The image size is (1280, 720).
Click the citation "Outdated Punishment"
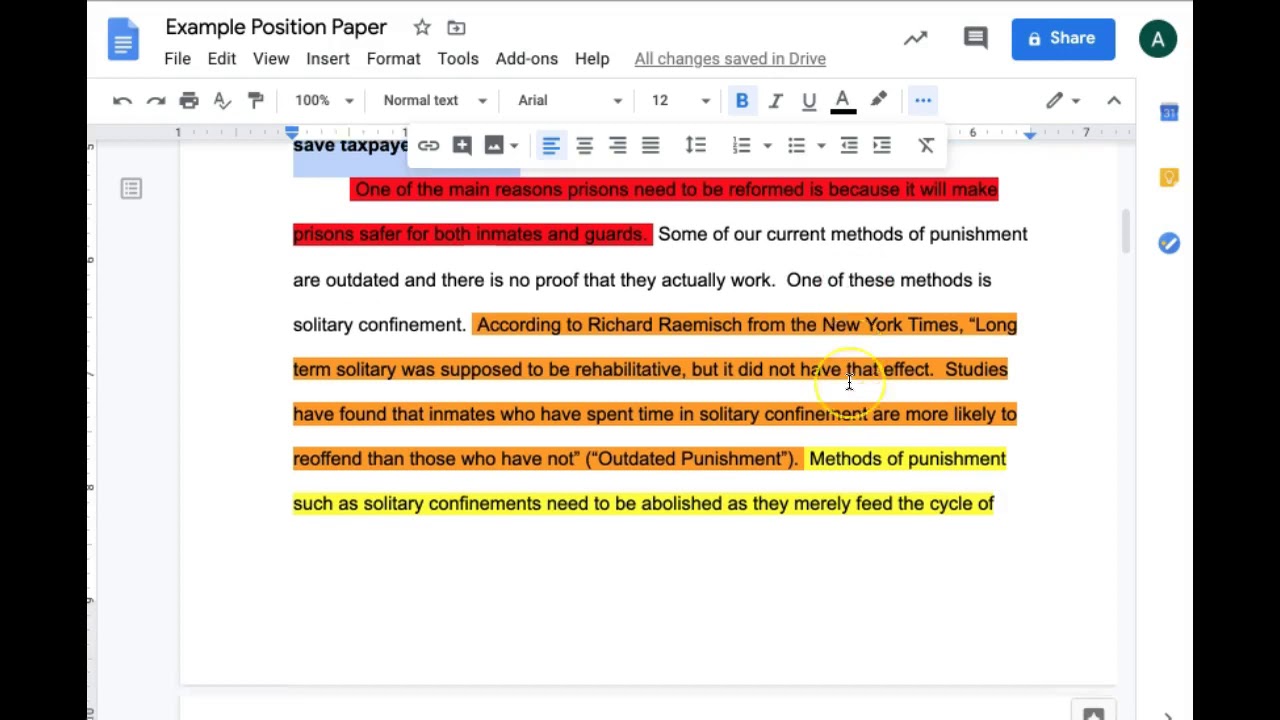point(689,459)
